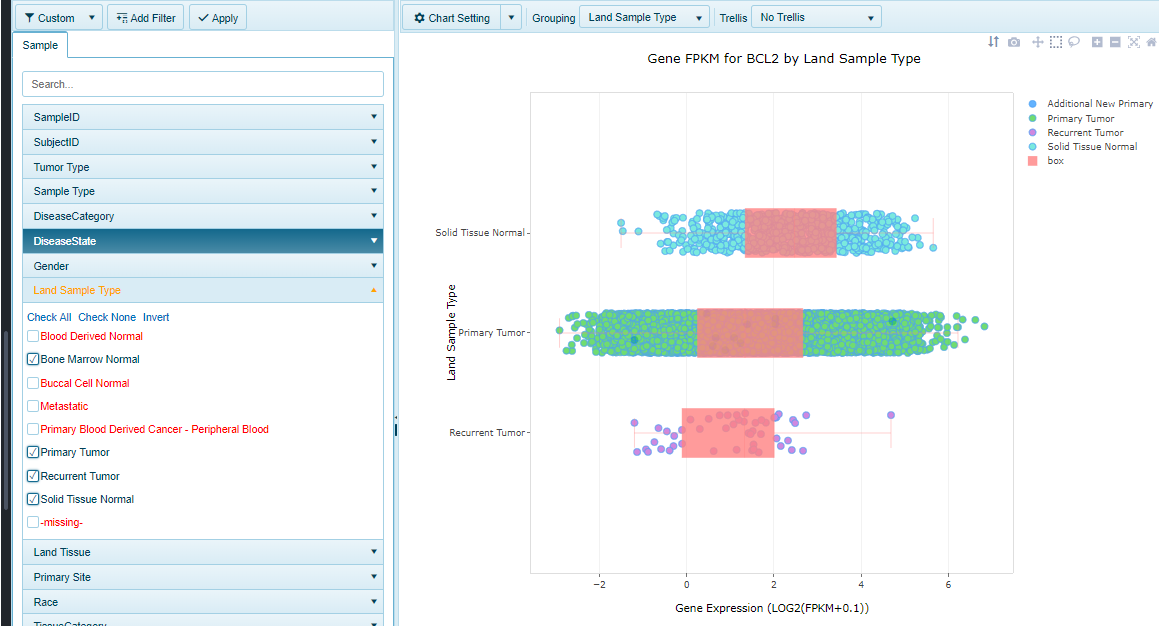
Task: Check the Metastatic checkbox
Action: point(33,406)
